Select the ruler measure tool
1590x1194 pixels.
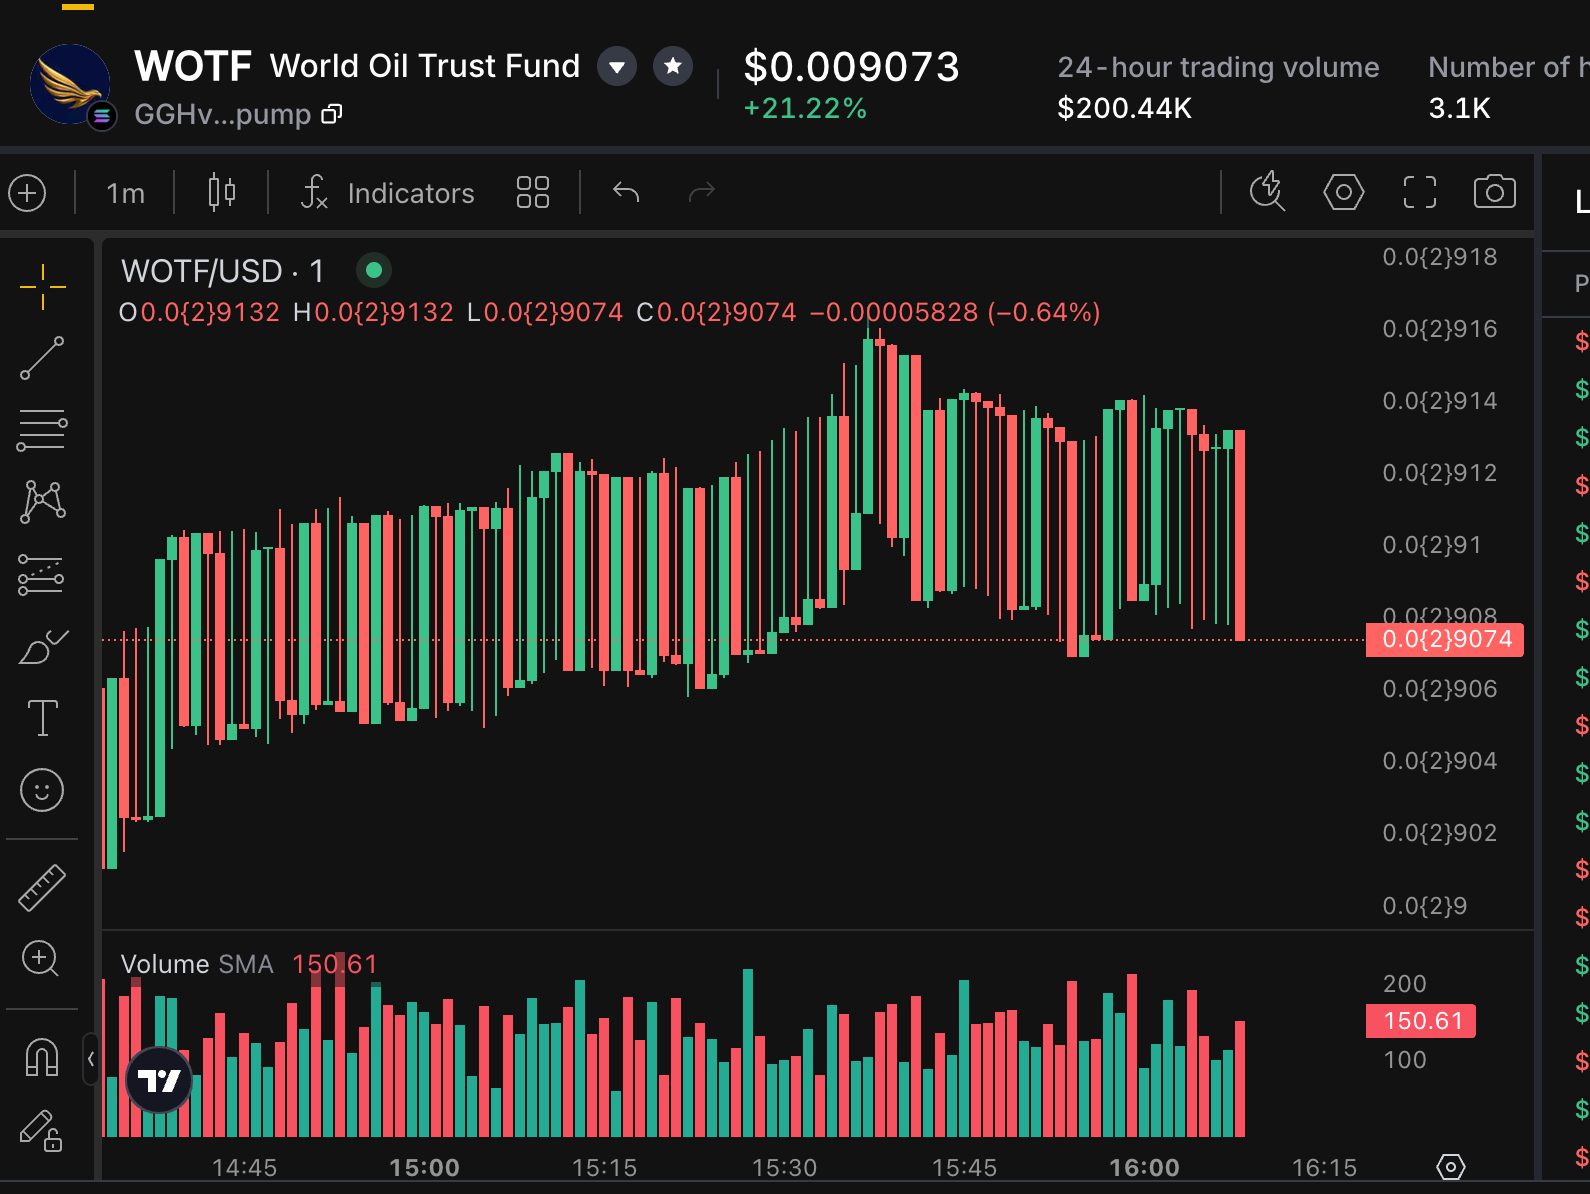point(42,888)
